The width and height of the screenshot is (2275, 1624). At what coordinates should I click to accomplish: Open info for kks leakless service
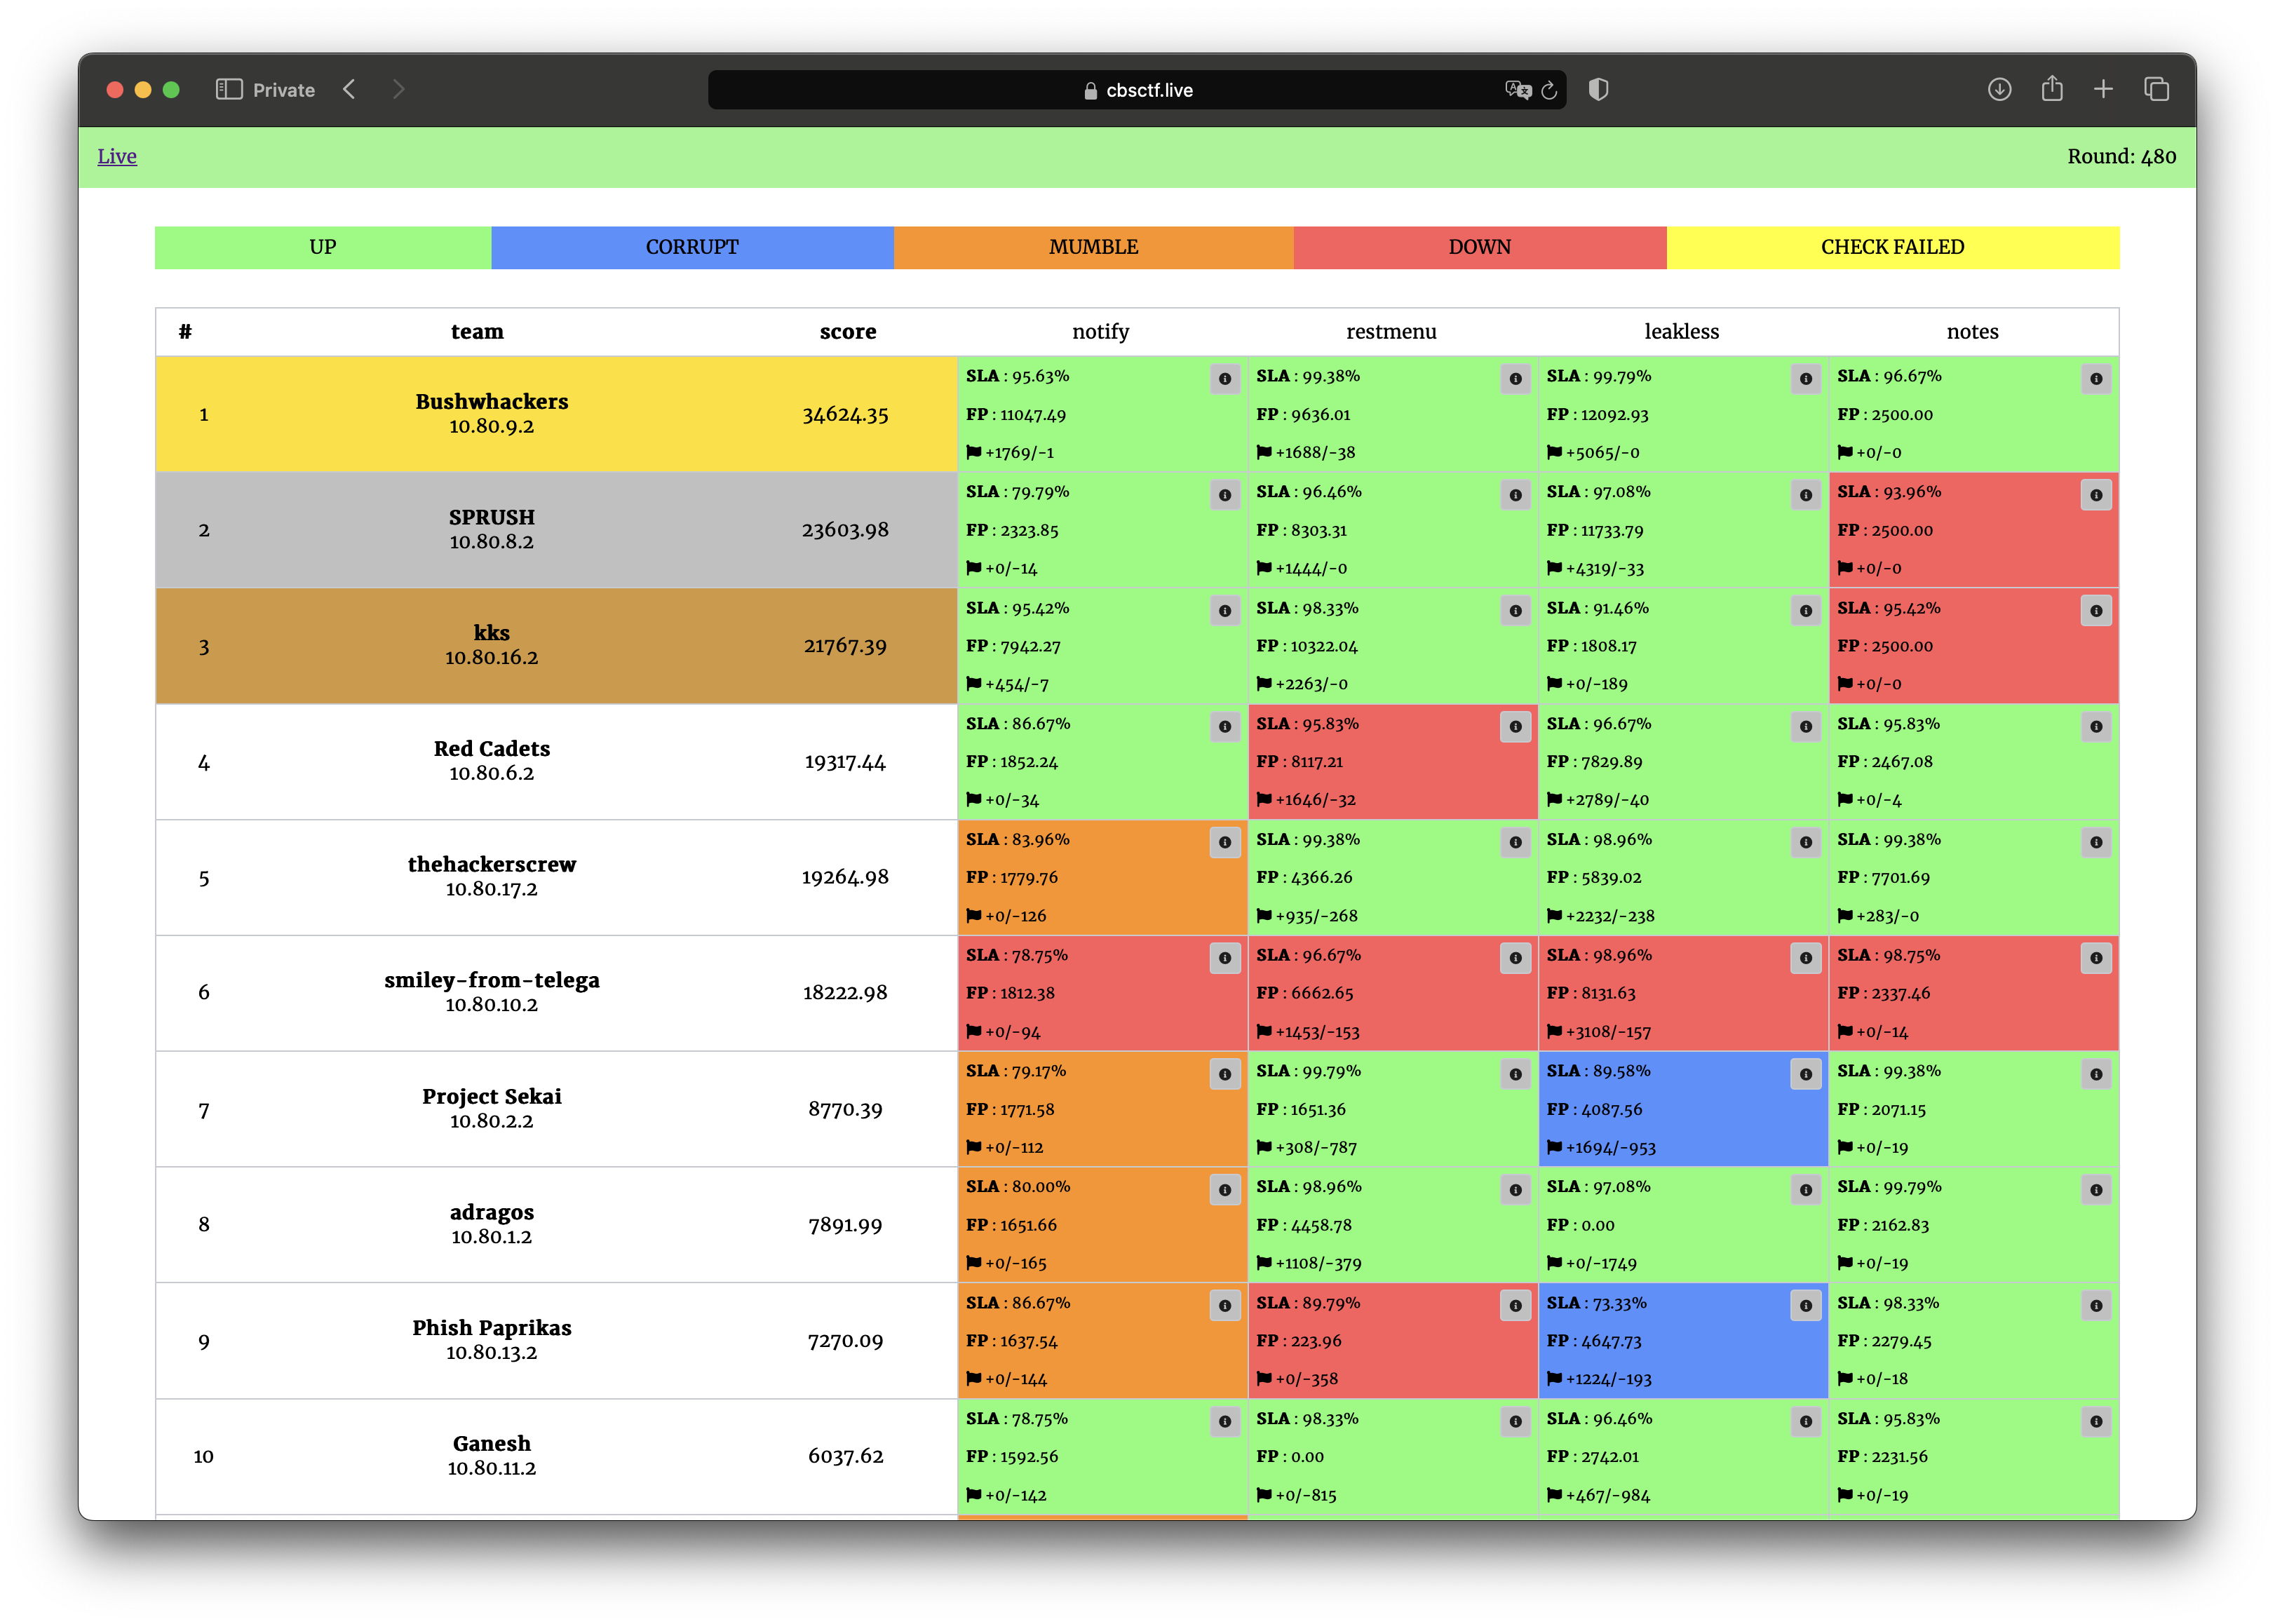tap(1806, 611)
